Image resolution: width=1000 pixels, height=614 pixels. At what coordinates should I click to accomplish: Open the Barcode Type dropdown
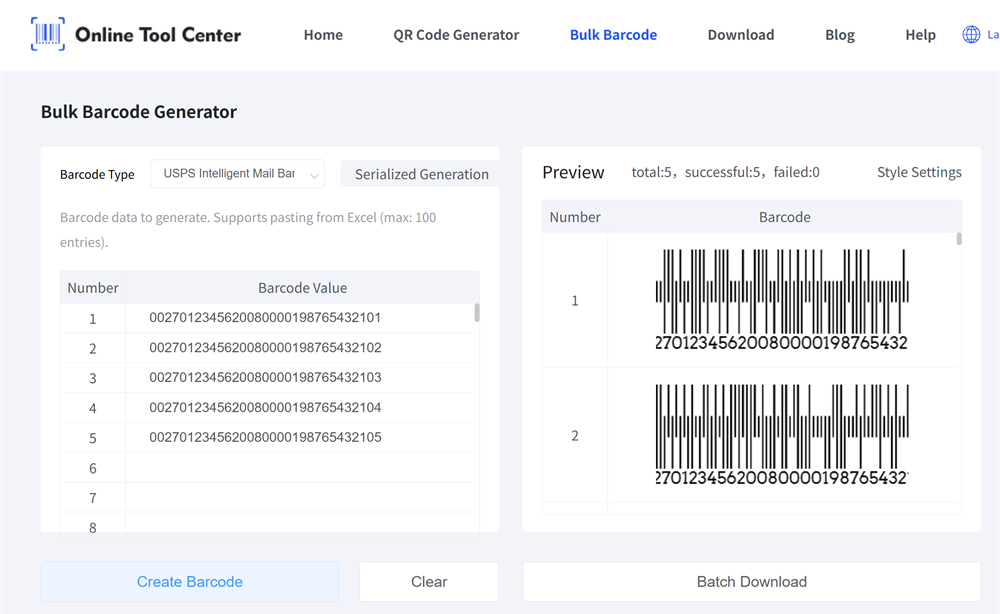pyautogui.click(x=237, y=173)
